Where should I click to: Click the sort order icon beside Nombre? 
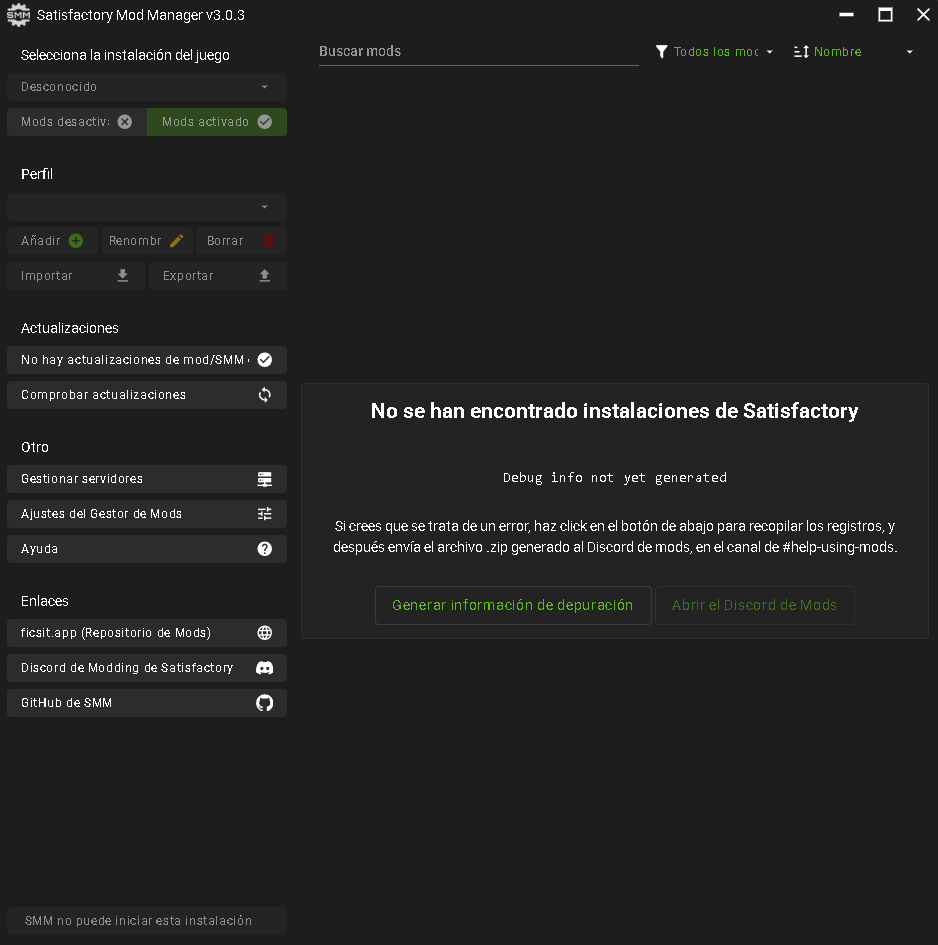click(x=801, y=52)
